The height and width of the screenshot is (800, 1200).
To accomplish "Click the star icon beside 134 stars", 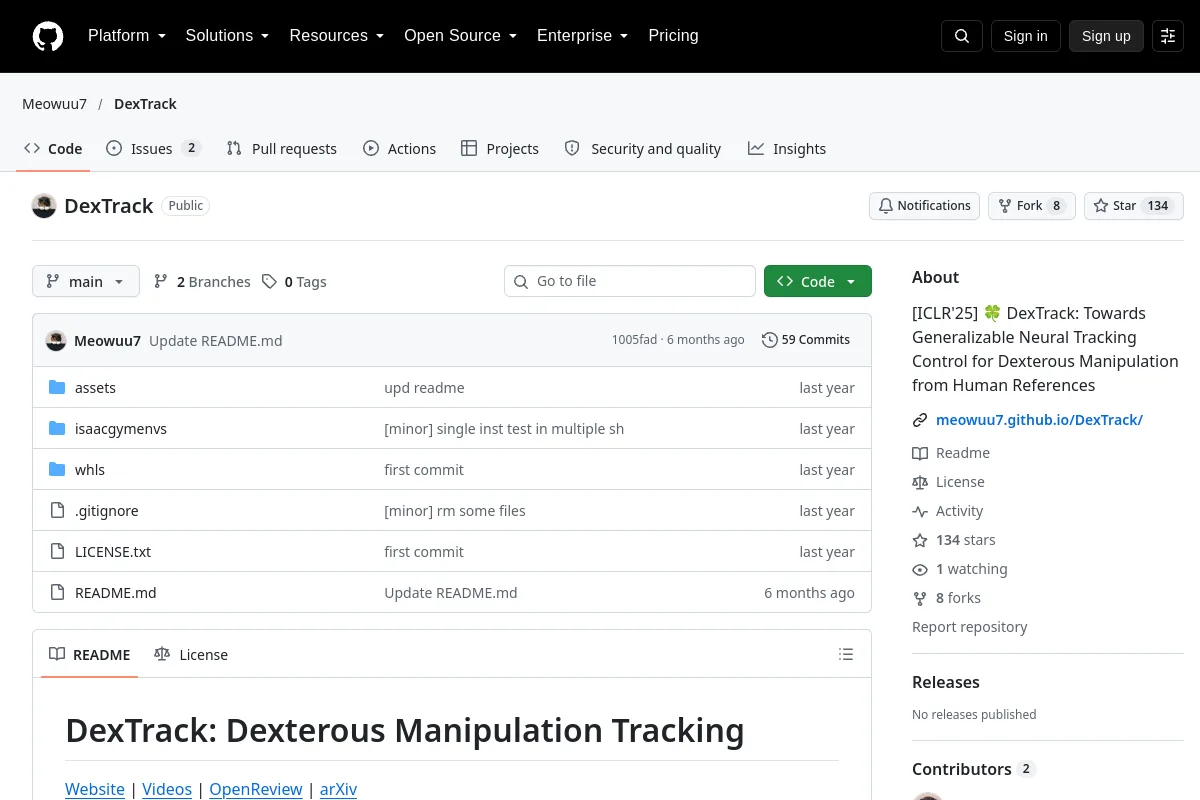I will pos(920,540).
